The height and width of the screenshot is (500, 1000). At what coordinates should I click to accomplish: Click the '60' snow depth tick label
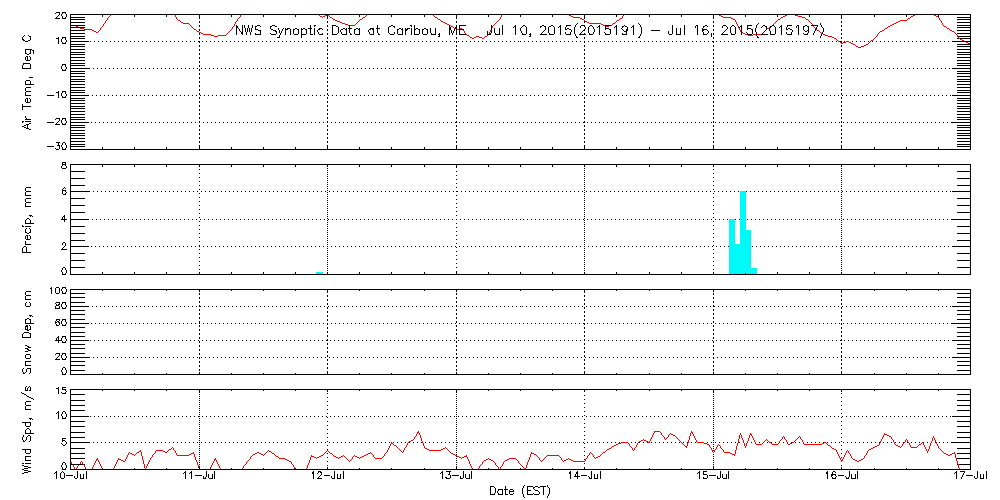[60, 323]
